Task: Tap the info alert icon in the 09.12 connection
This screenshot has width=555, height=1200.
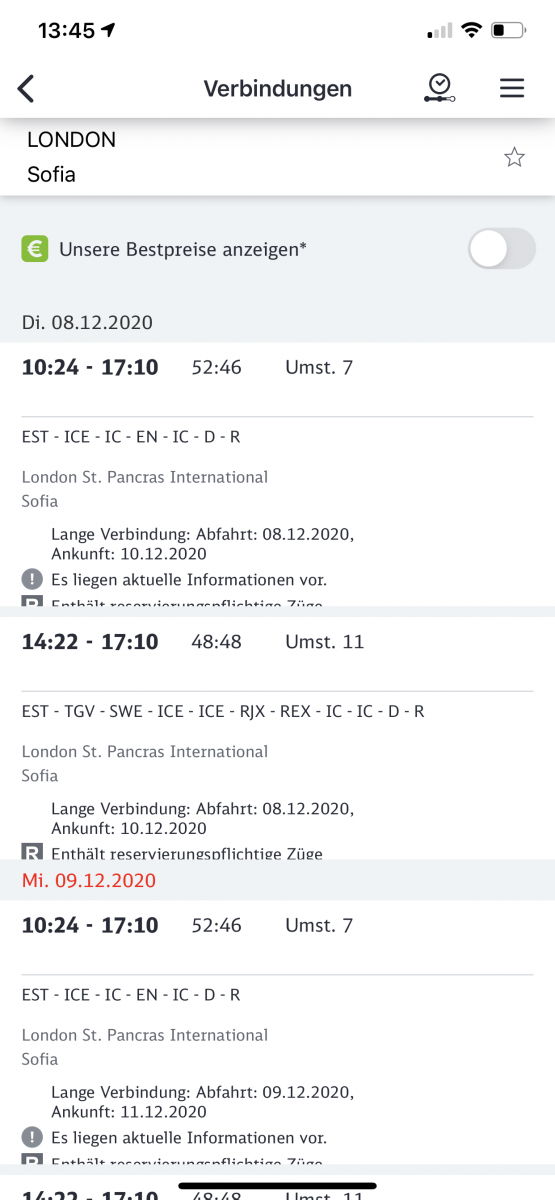Action: coord(32,1137)
